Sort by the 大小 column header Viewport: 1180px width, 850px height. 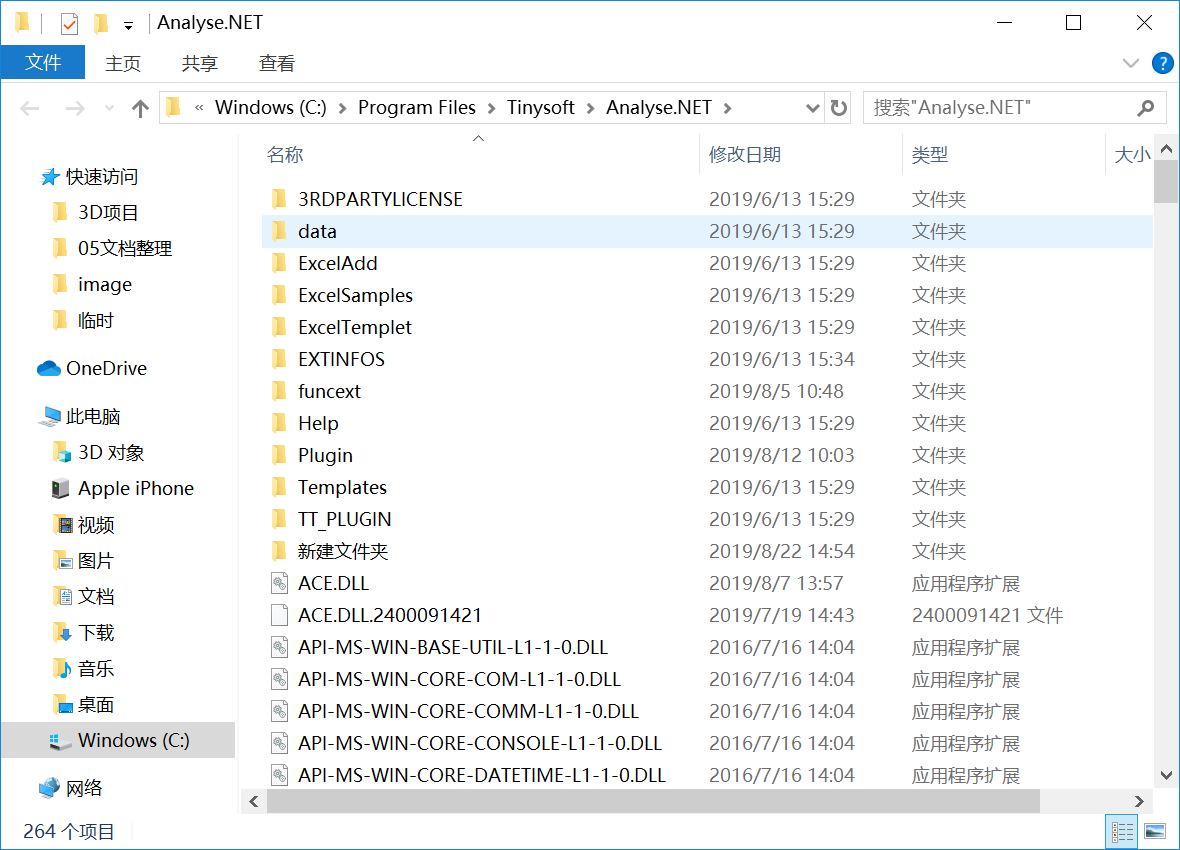[x=1131, y=154]
